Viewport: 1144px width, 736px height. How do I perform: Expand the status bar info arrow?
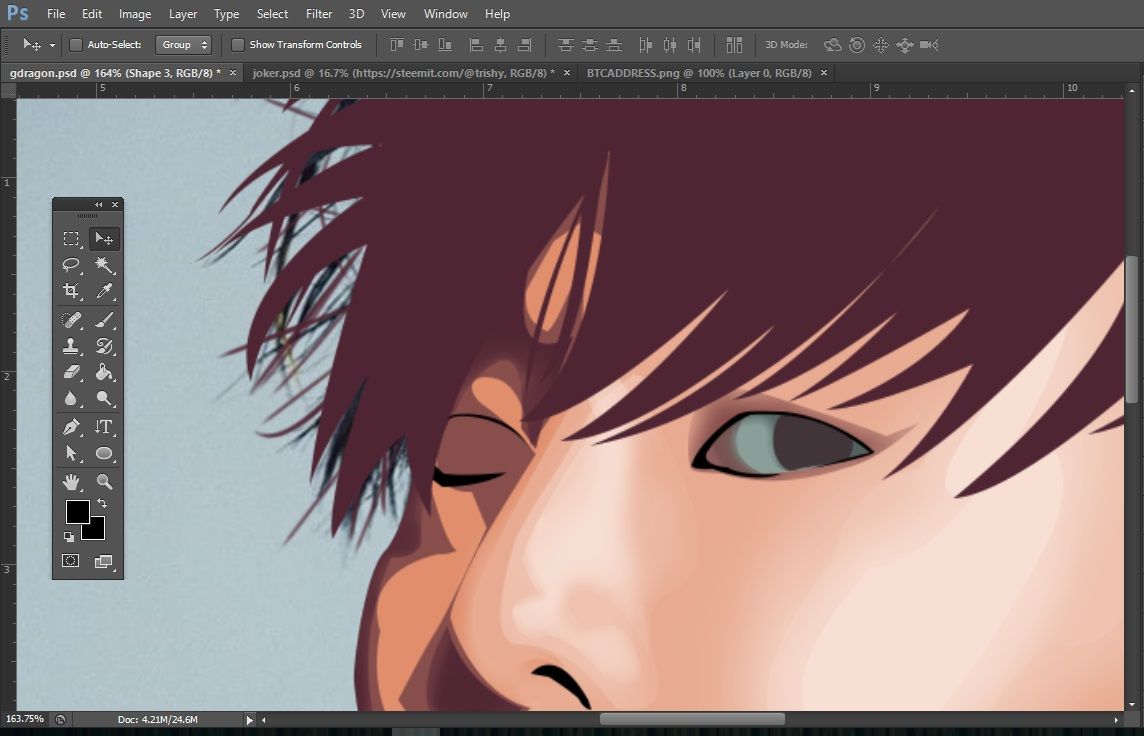[250, 719]
